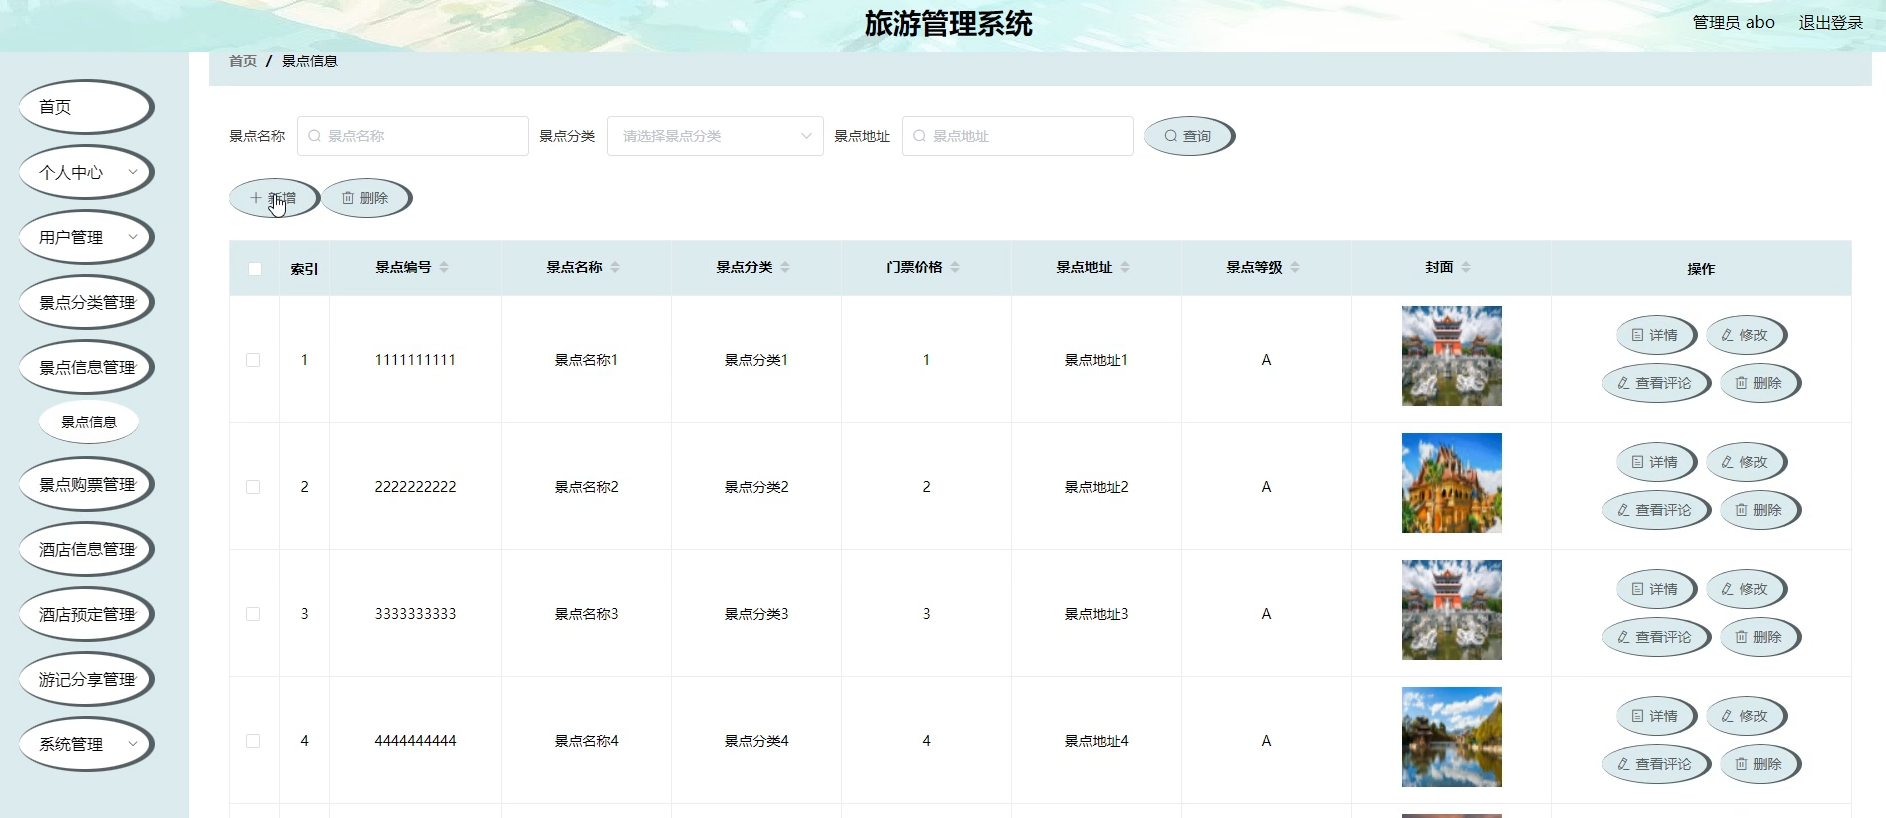Click the 景点地址 search input
This screenshot has height=818, width=1886.
tap(1018, 136)
